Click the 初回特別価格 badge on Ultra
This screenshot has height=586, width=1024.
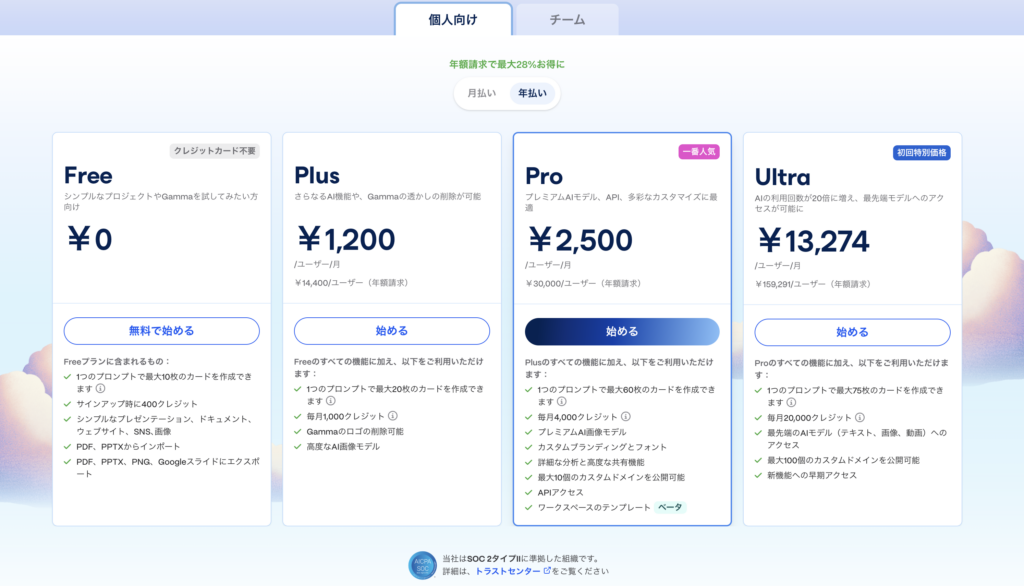(x=921, y=152)
